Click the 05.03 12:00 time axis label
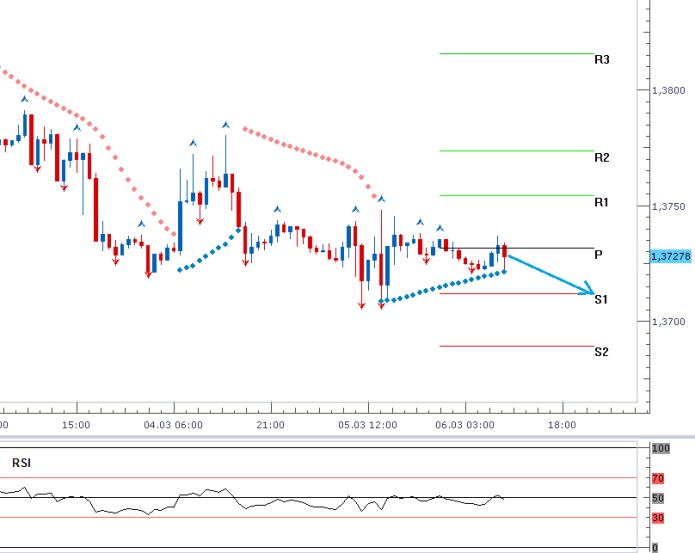 (x=367, y=425)
